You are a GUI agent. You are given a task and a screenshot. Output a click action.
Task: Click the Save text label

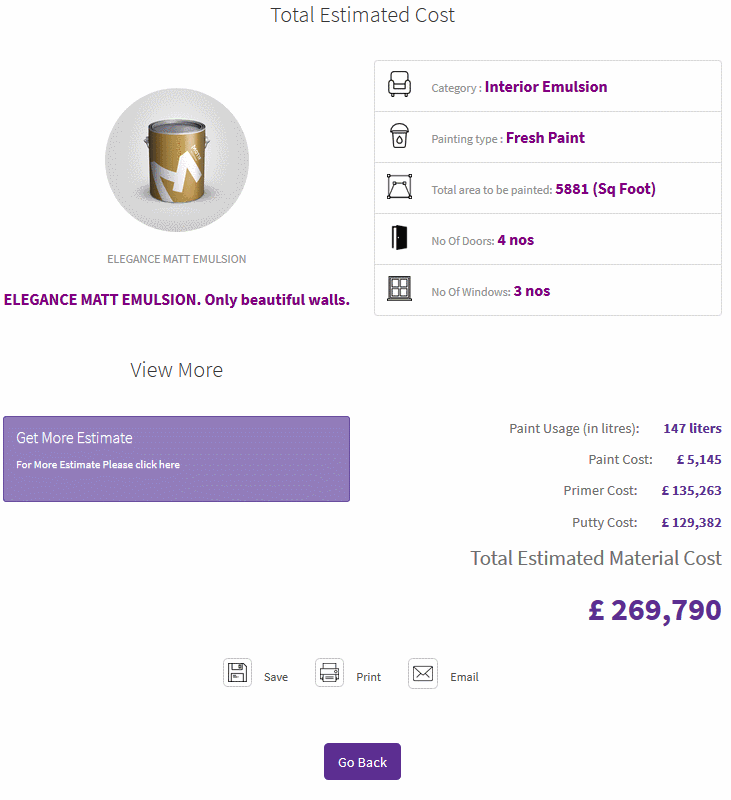pos(276,677)
